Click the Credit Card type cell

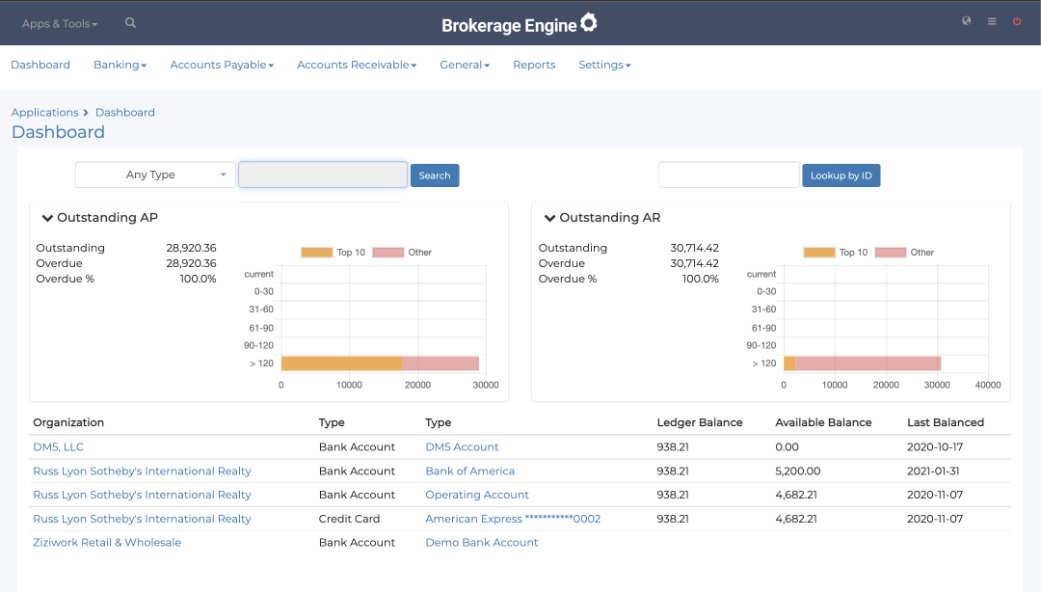[349, 518]
